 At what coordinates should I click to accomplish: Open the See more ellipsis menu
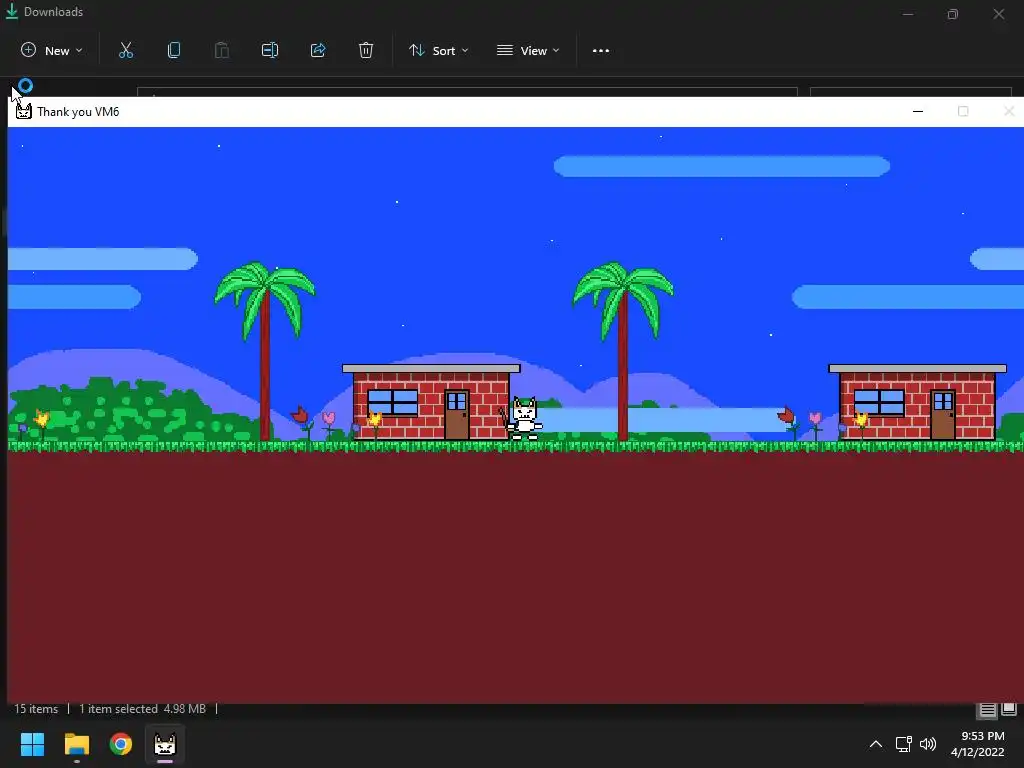(601, 50)
